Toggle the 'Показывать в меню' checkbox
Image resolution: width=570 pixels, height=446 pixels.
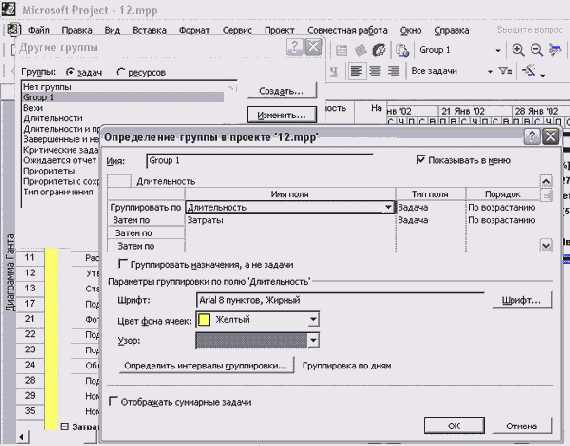pyautogui.click(x=421, y=160)
